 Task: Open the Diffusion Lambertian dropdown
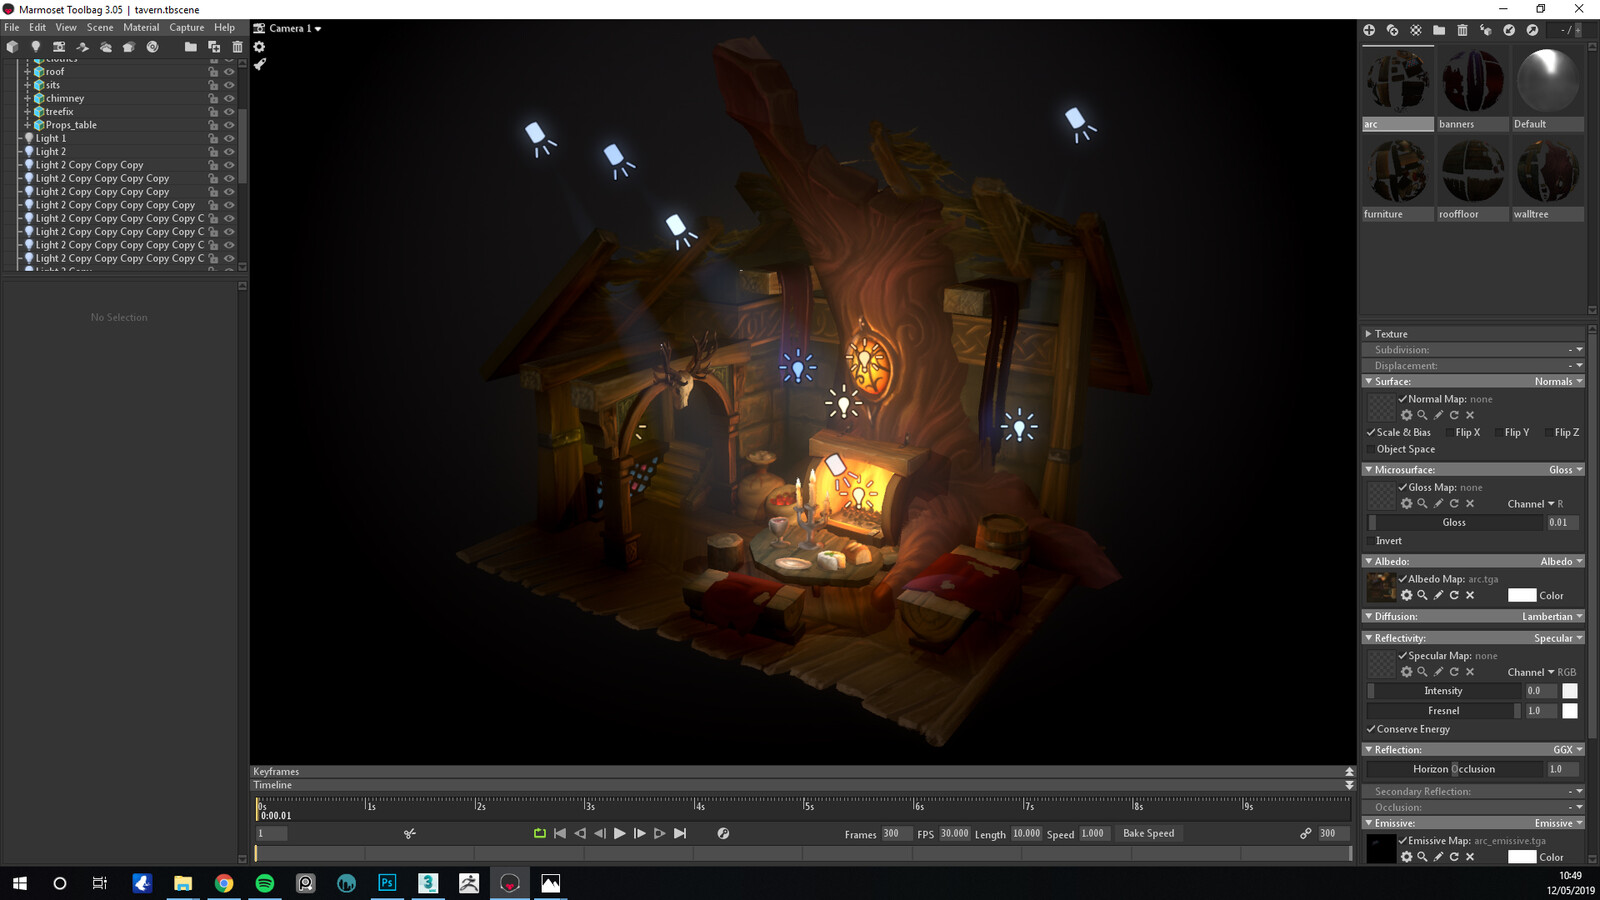pyautogui.click(x=1552, y=617)
